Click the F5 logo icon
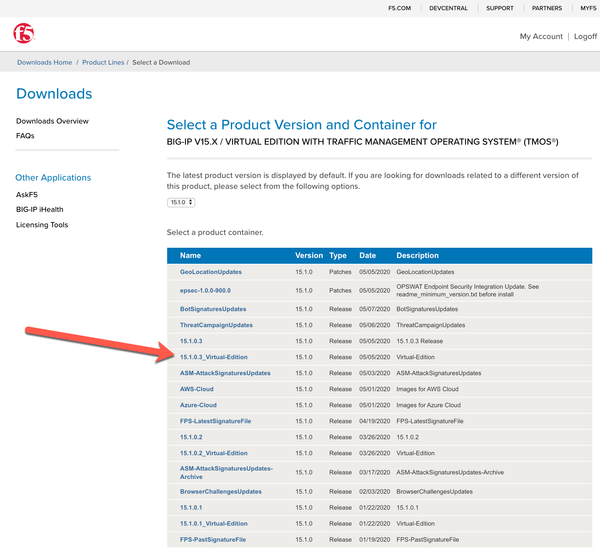The height and width of the screenshot is (548, 600). click(x=24, y=34)
